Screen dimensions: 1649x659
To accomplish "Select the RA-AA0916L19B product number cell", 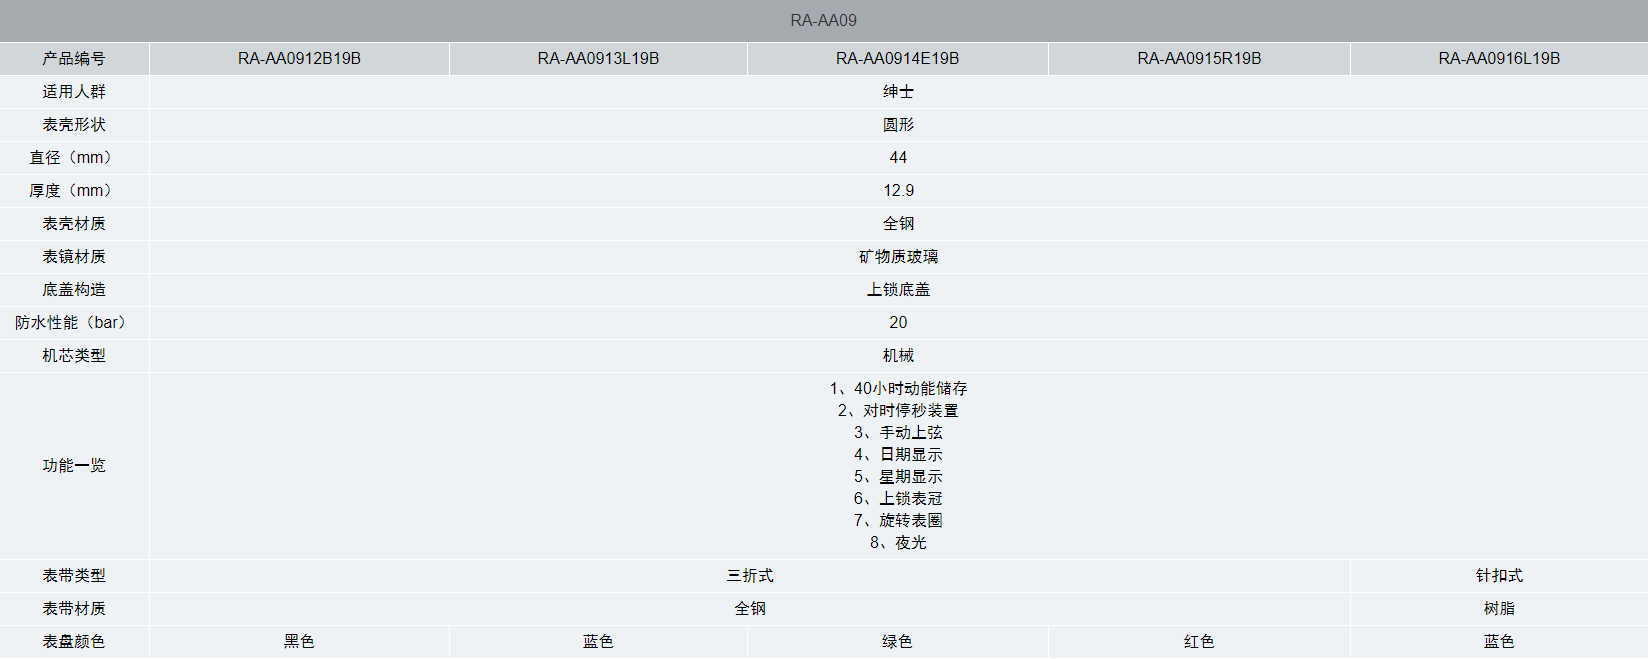I will (1499, 58).
